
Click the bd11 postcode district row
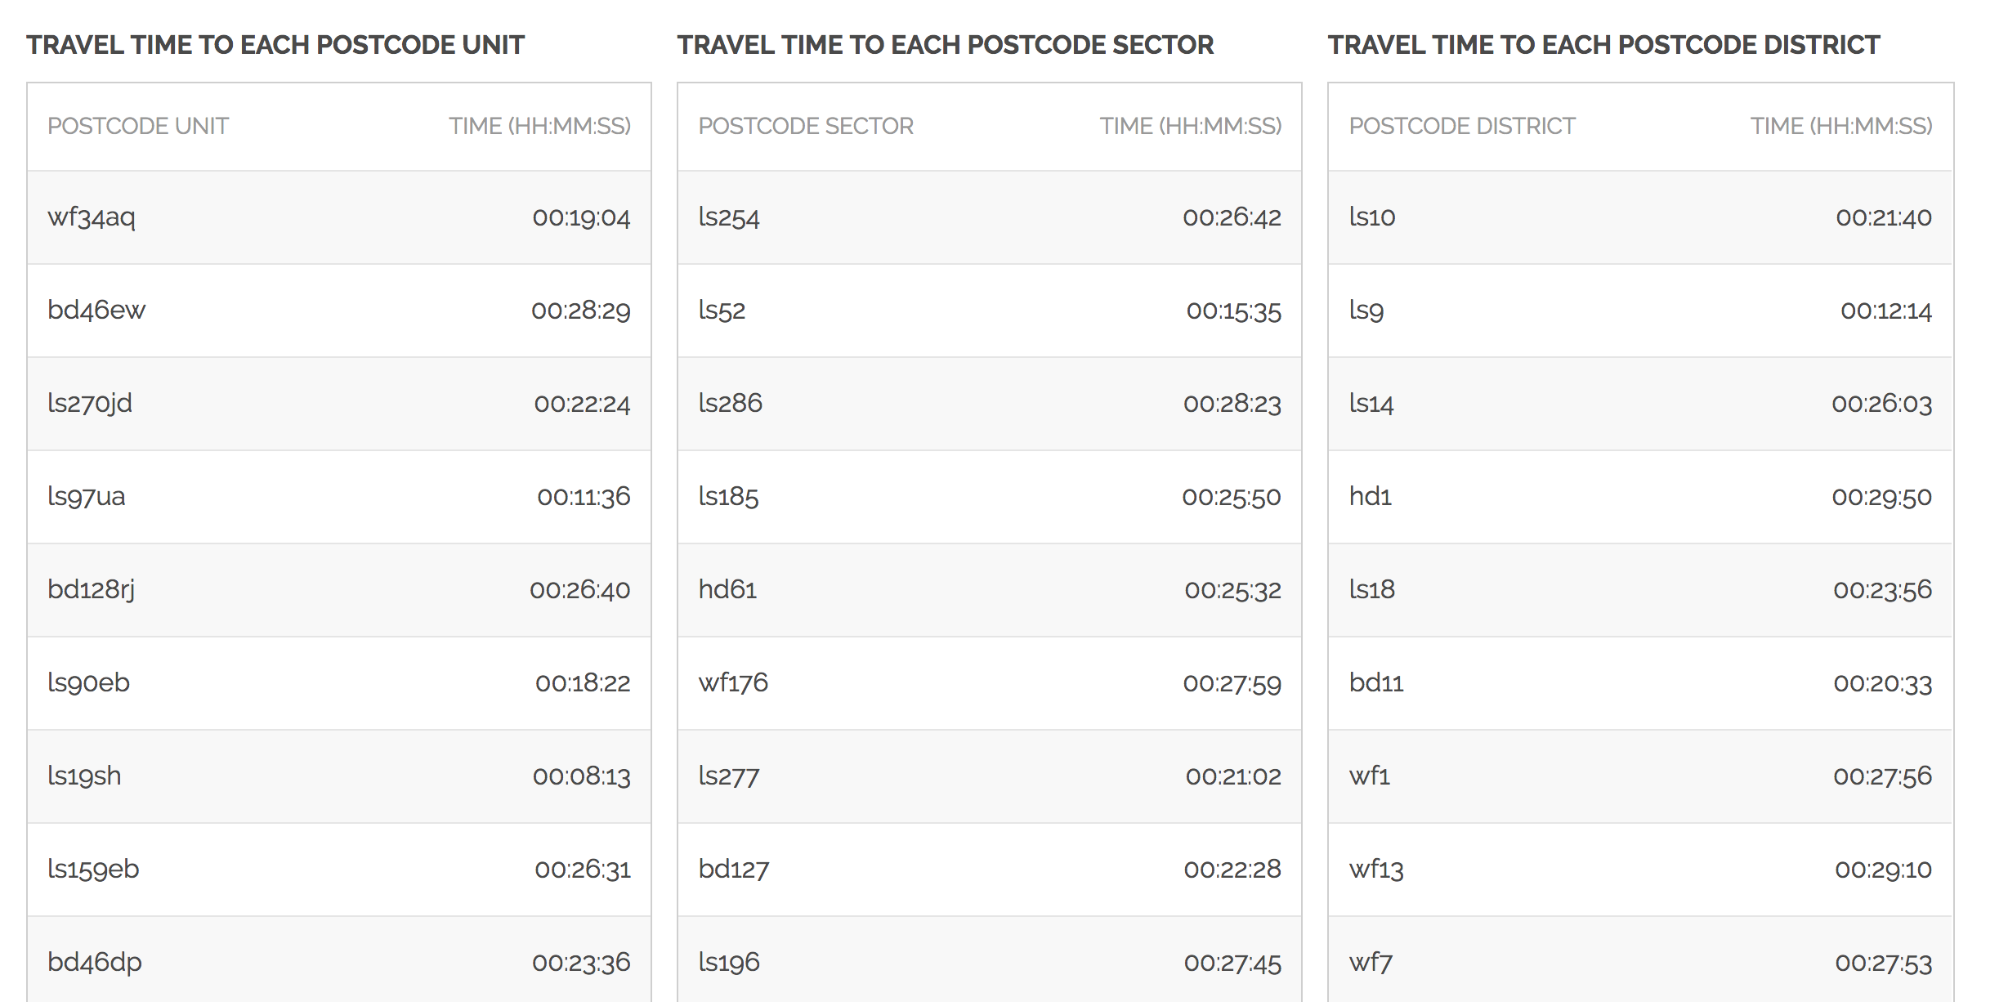tap(1641, 682)
